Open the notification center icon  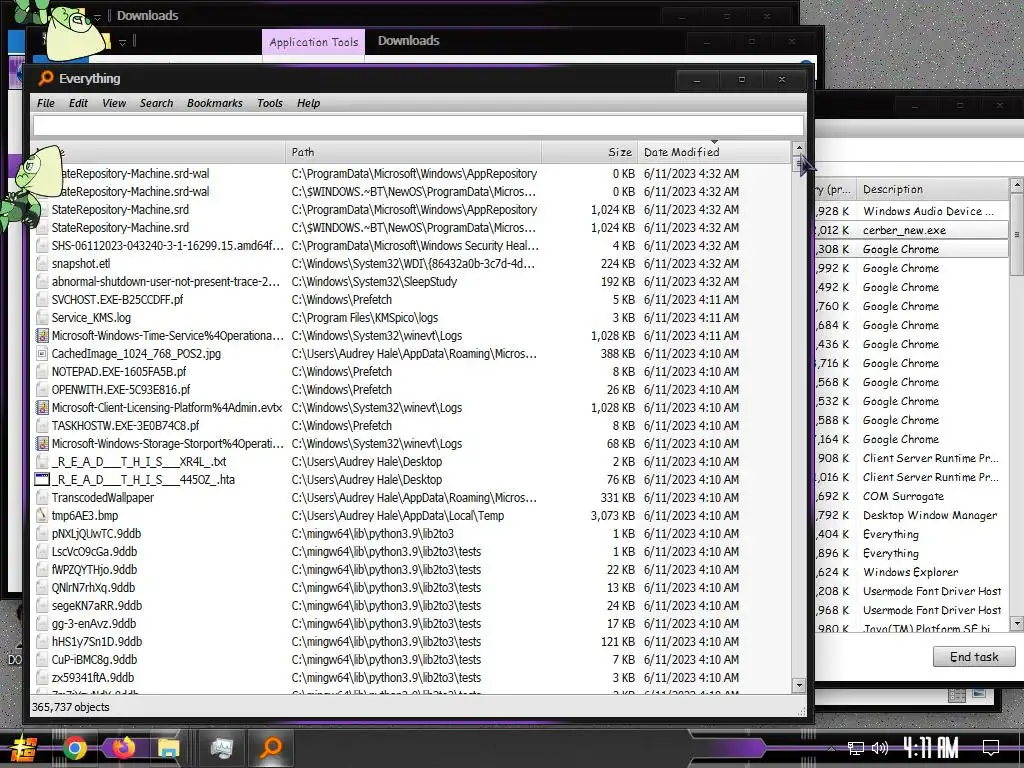(x=991, y=748)
